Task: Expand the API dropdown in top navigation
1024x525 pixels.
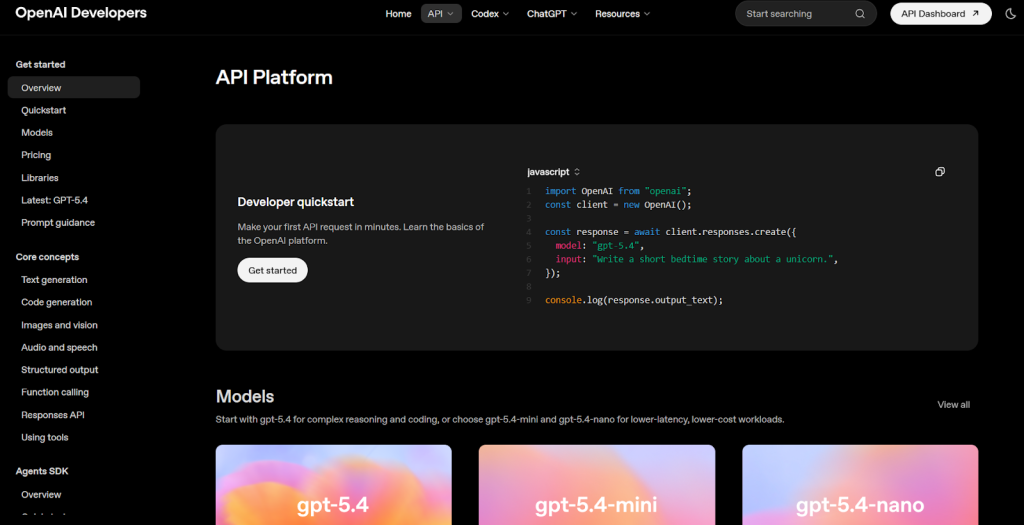Action: (x=441, y=14)
